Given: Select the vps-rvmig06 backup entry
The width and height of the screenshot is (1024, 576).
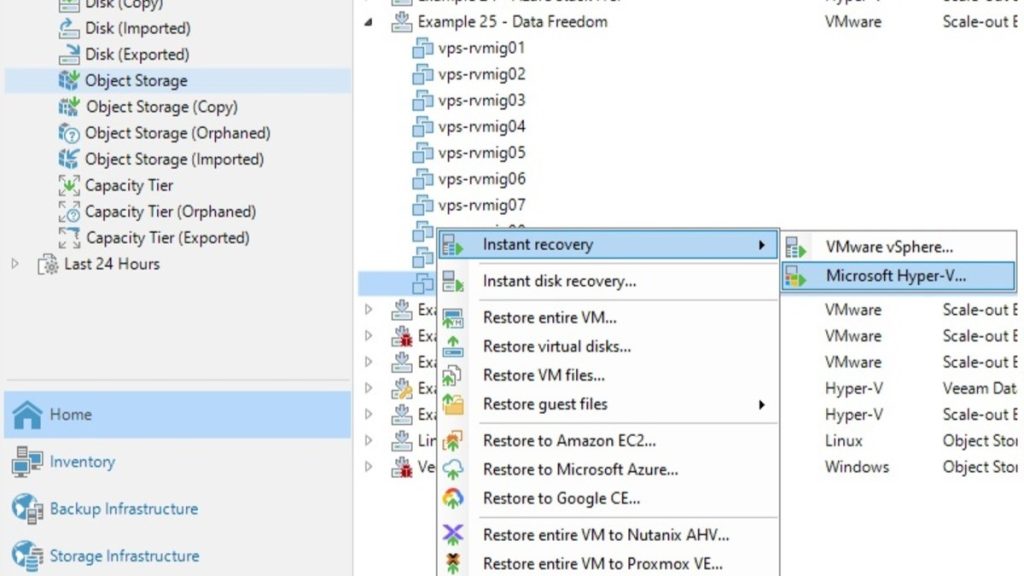Looking at the screenshot, I should (482, 179).
